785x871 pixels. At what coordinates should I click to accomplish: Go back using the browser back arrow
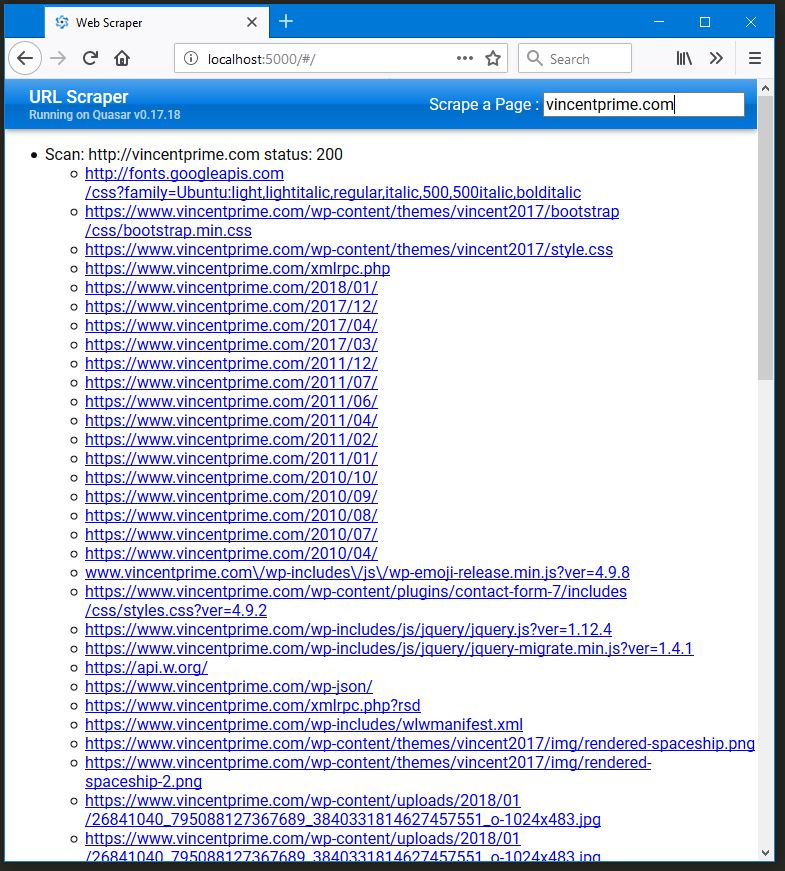tap(25, 58)
